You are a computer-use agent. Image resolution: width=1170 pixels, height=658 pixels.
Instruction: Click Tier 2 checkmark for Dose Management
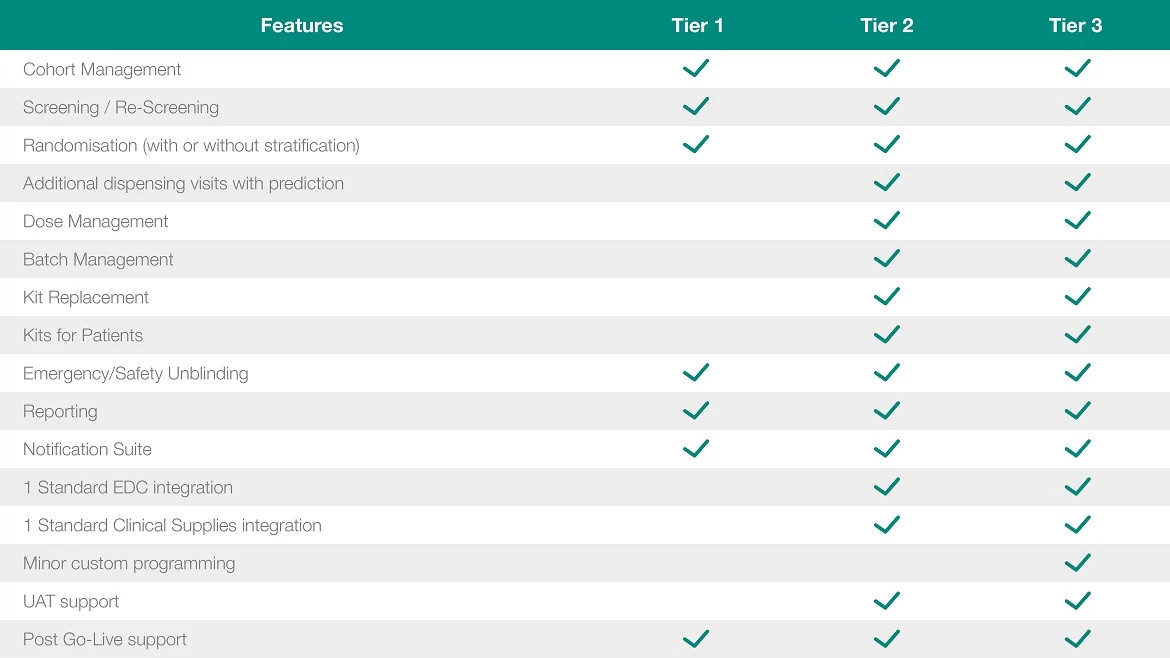click(x=886, y=221)
